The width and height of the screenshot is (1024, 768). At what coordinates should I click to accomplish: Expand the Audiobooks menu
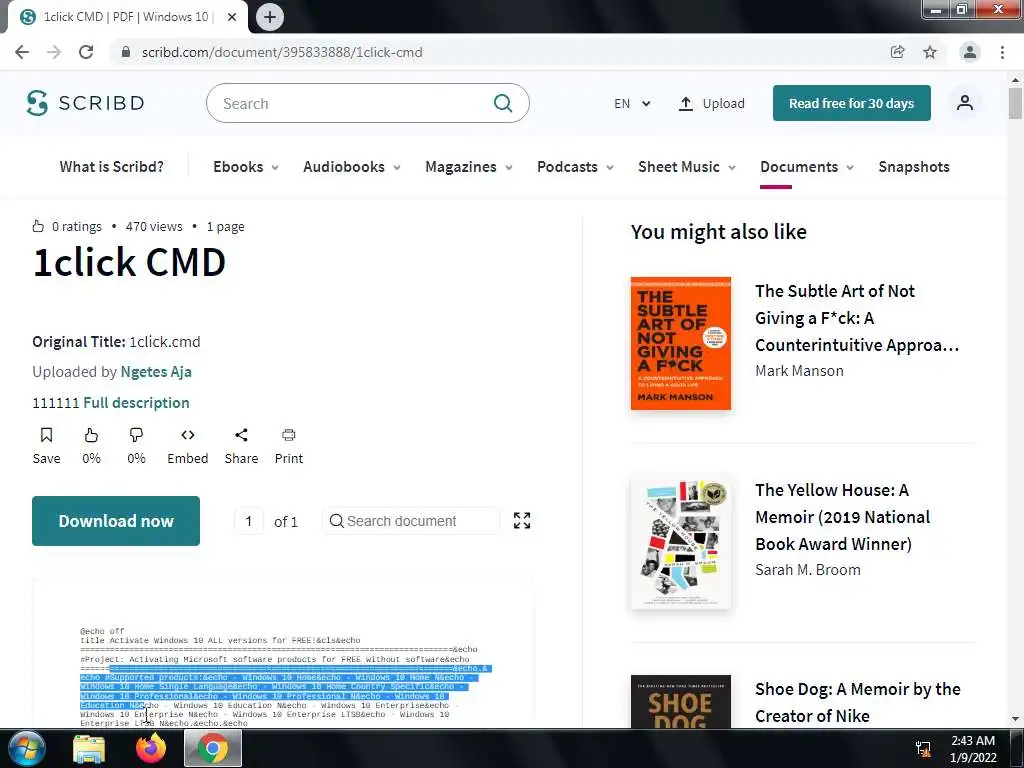tap(351, 167)
